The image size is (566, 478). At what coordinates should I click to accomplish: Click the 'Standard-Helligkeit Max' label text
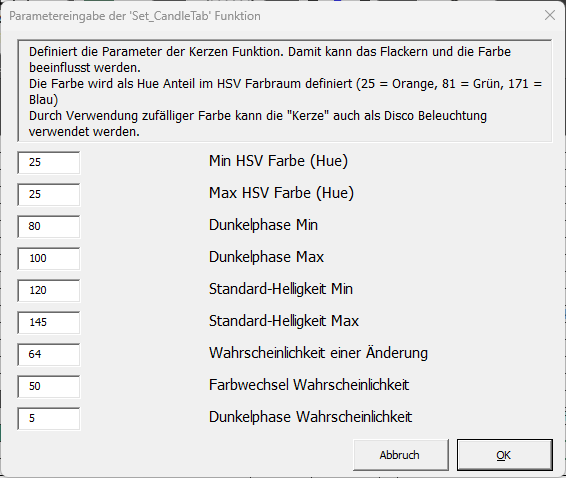click(284, 321)
